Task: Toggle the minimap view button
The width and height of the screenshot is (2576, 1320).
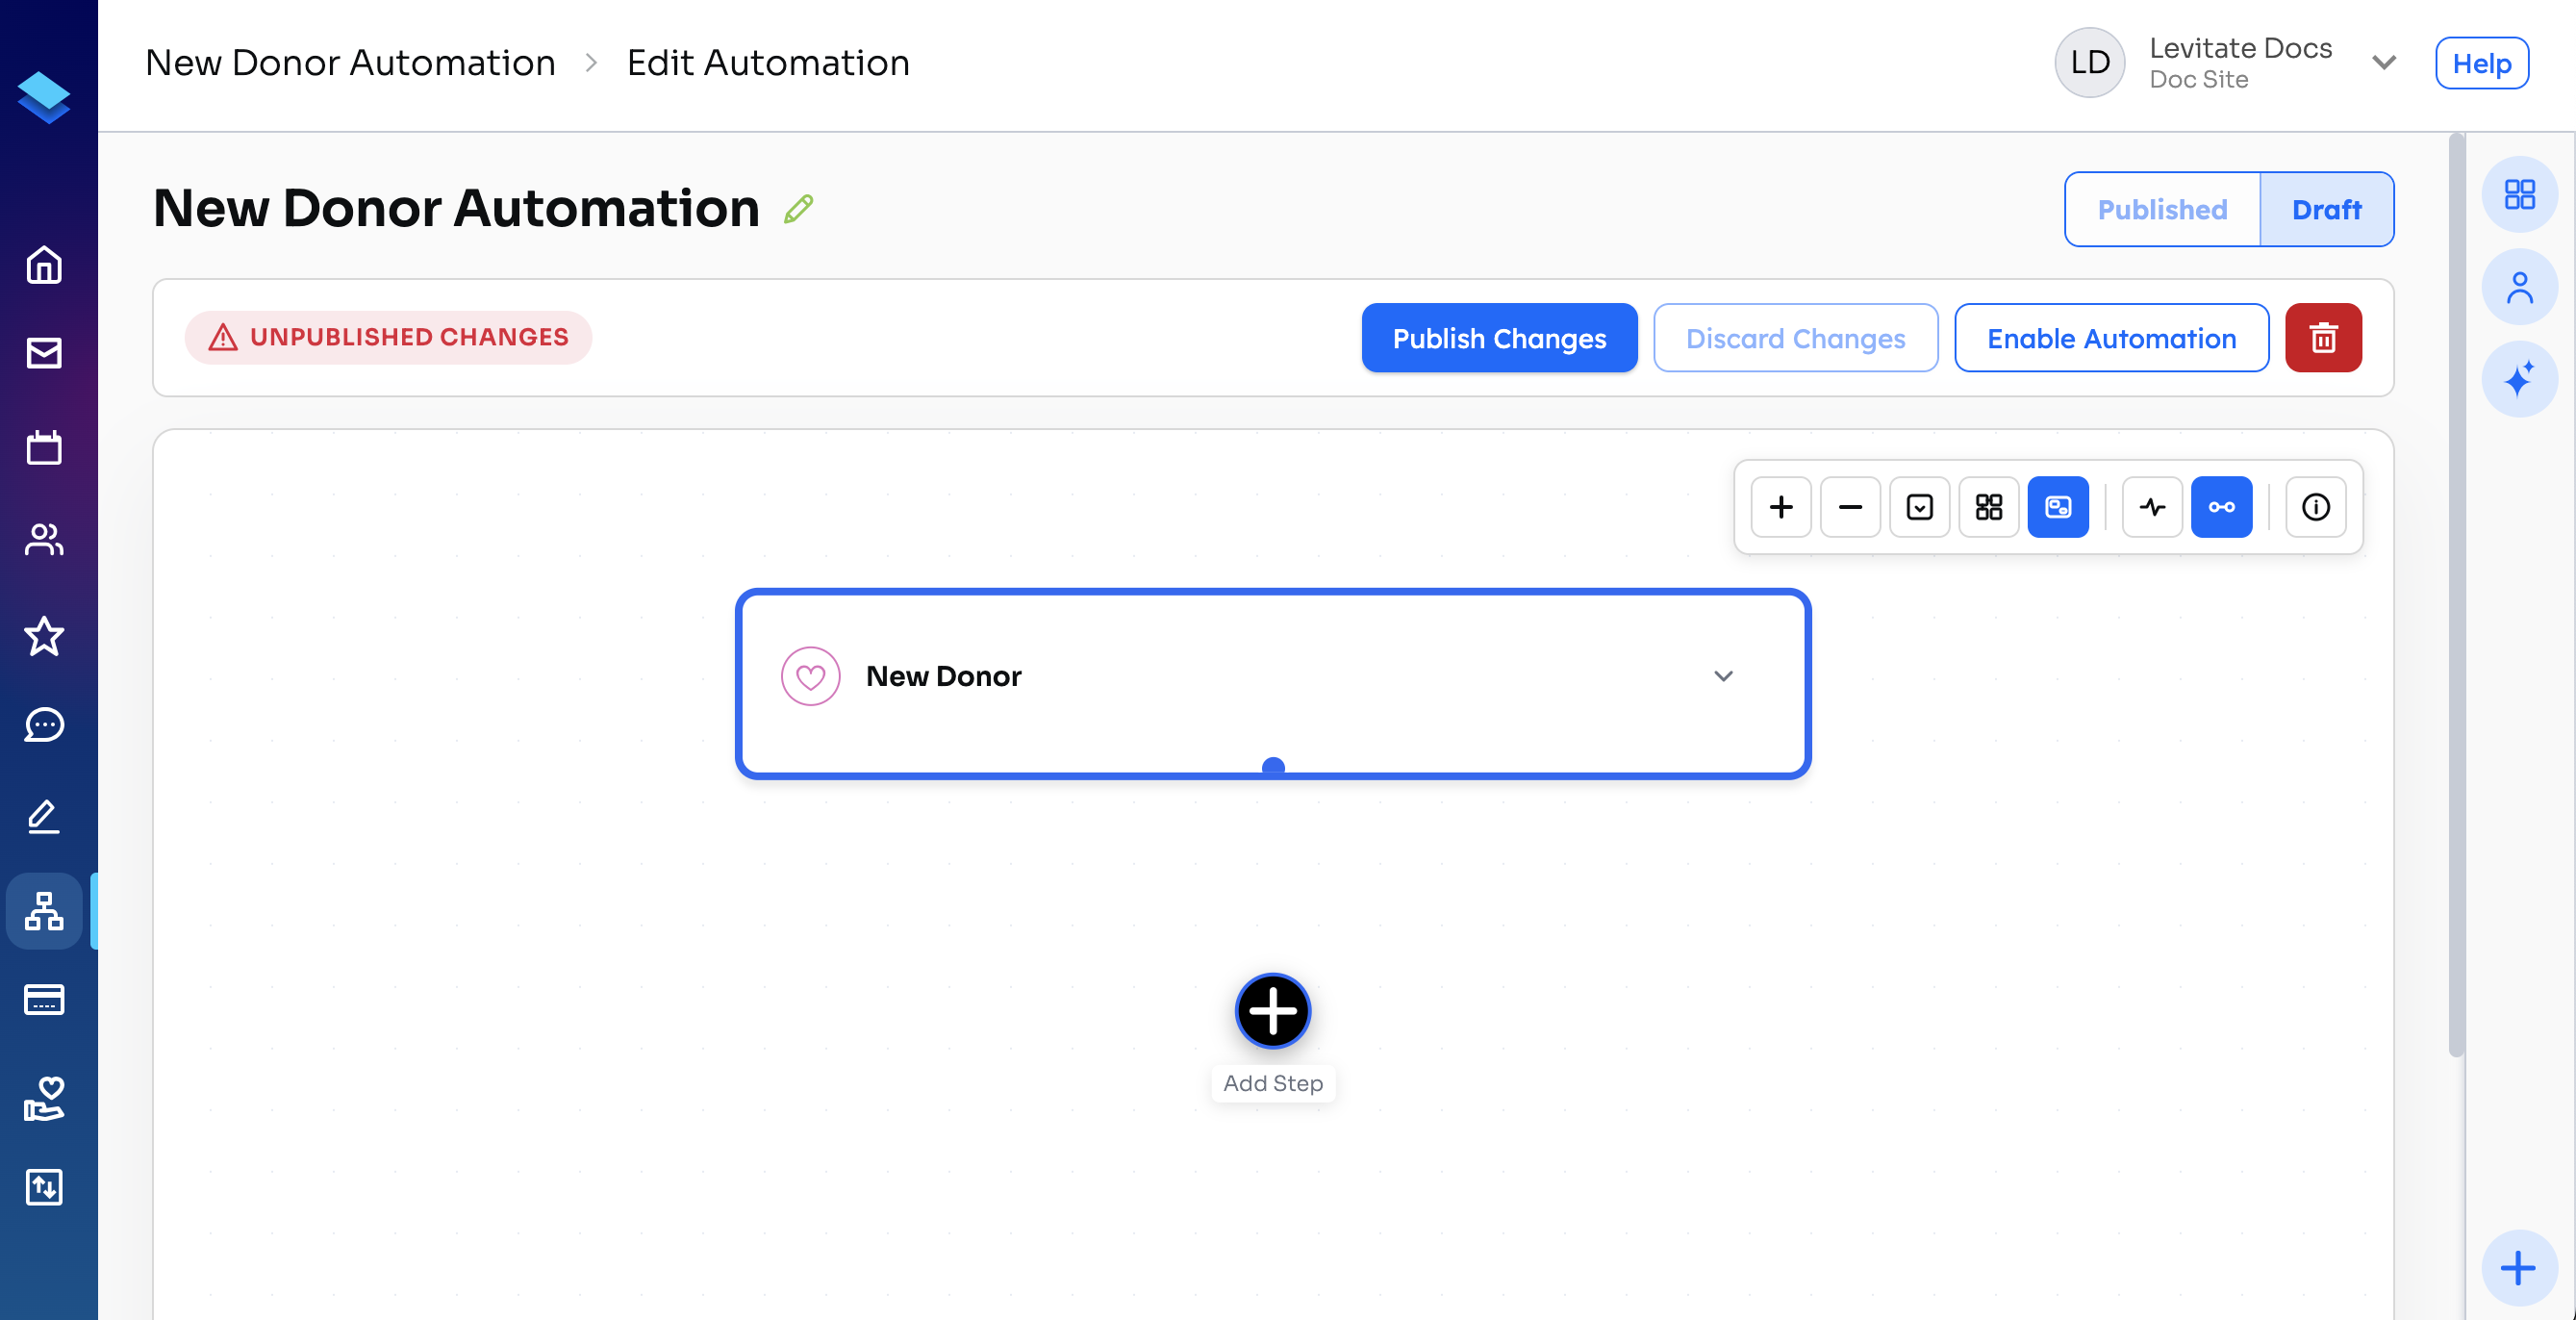Action: [2058, 507]
